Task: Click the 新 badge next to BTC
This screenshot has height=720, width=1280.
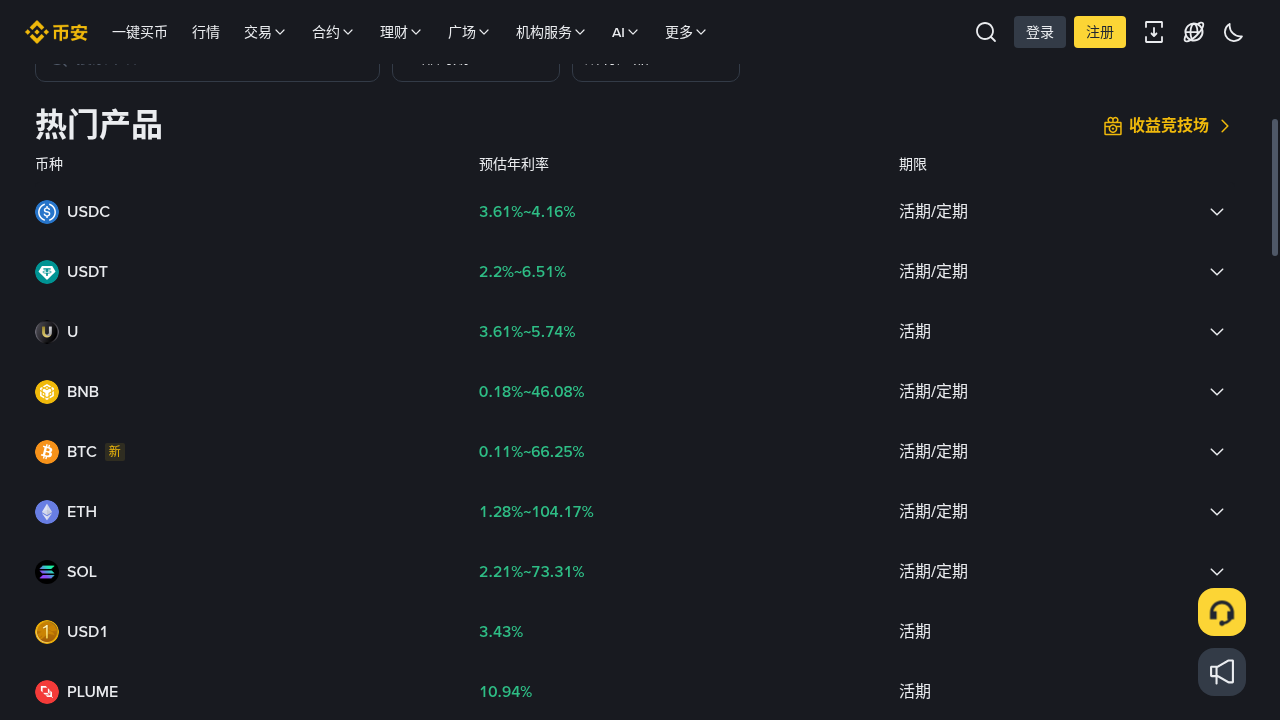Action: (115, 452)
